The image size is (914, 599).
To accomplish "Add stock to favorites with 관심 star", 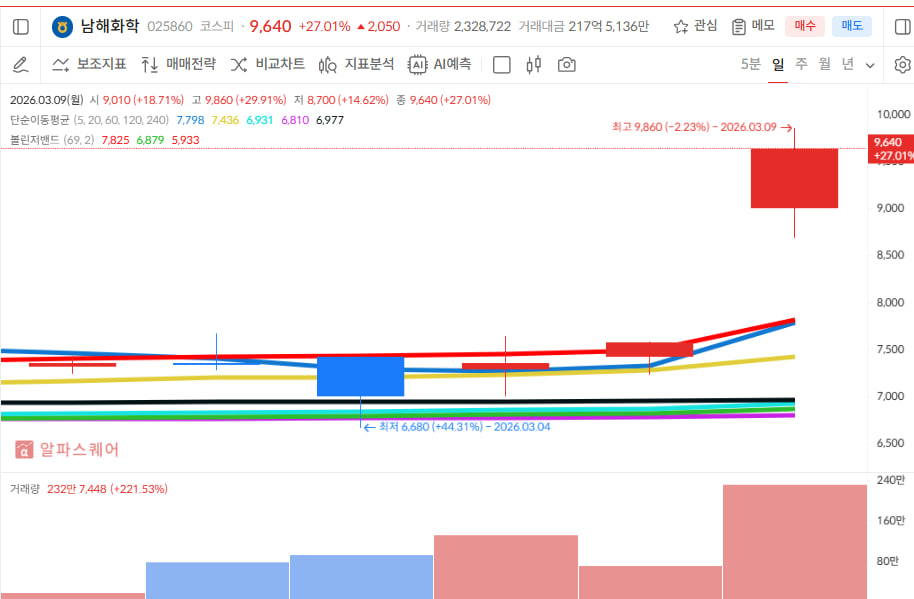I will 695,26.
